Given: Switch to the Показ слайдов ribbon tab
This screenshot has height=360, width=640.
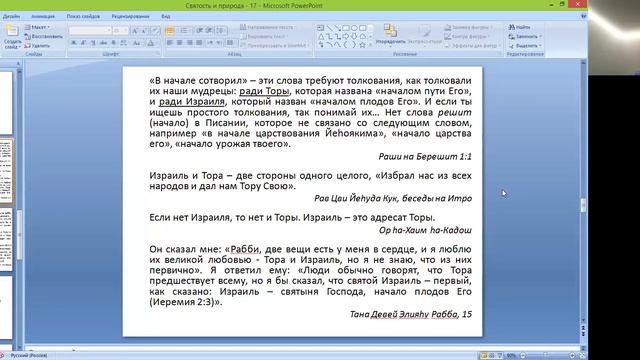Looking at the screenshot, I should (83, 16).
